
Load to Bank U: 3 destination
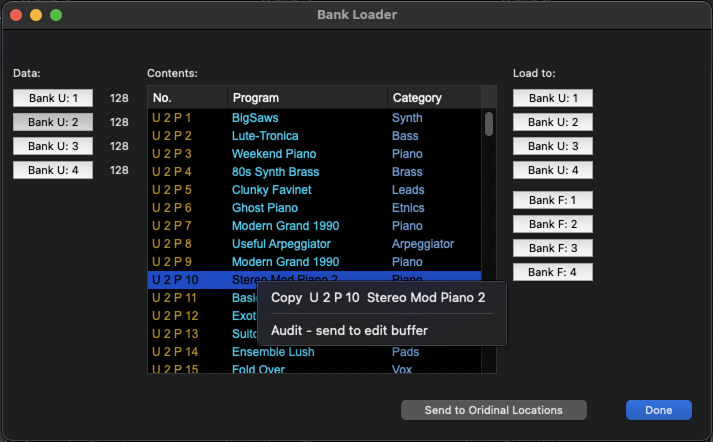553,146
